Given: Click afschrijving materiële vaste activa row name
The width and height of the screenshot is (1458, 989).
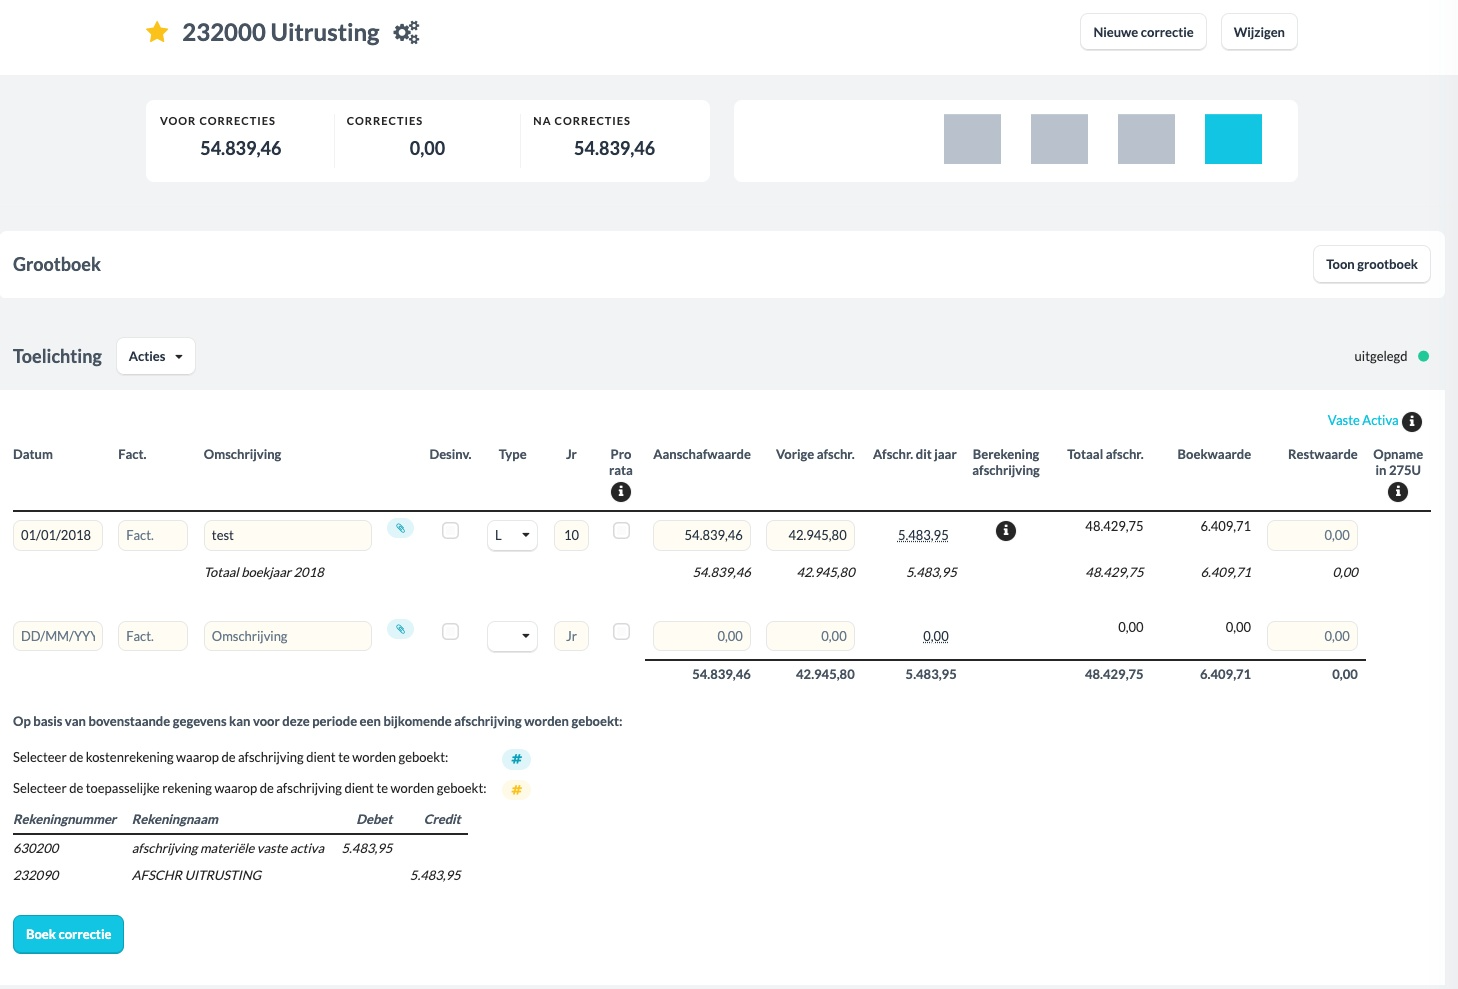Looking at the screenshot, I should point(228,848).
